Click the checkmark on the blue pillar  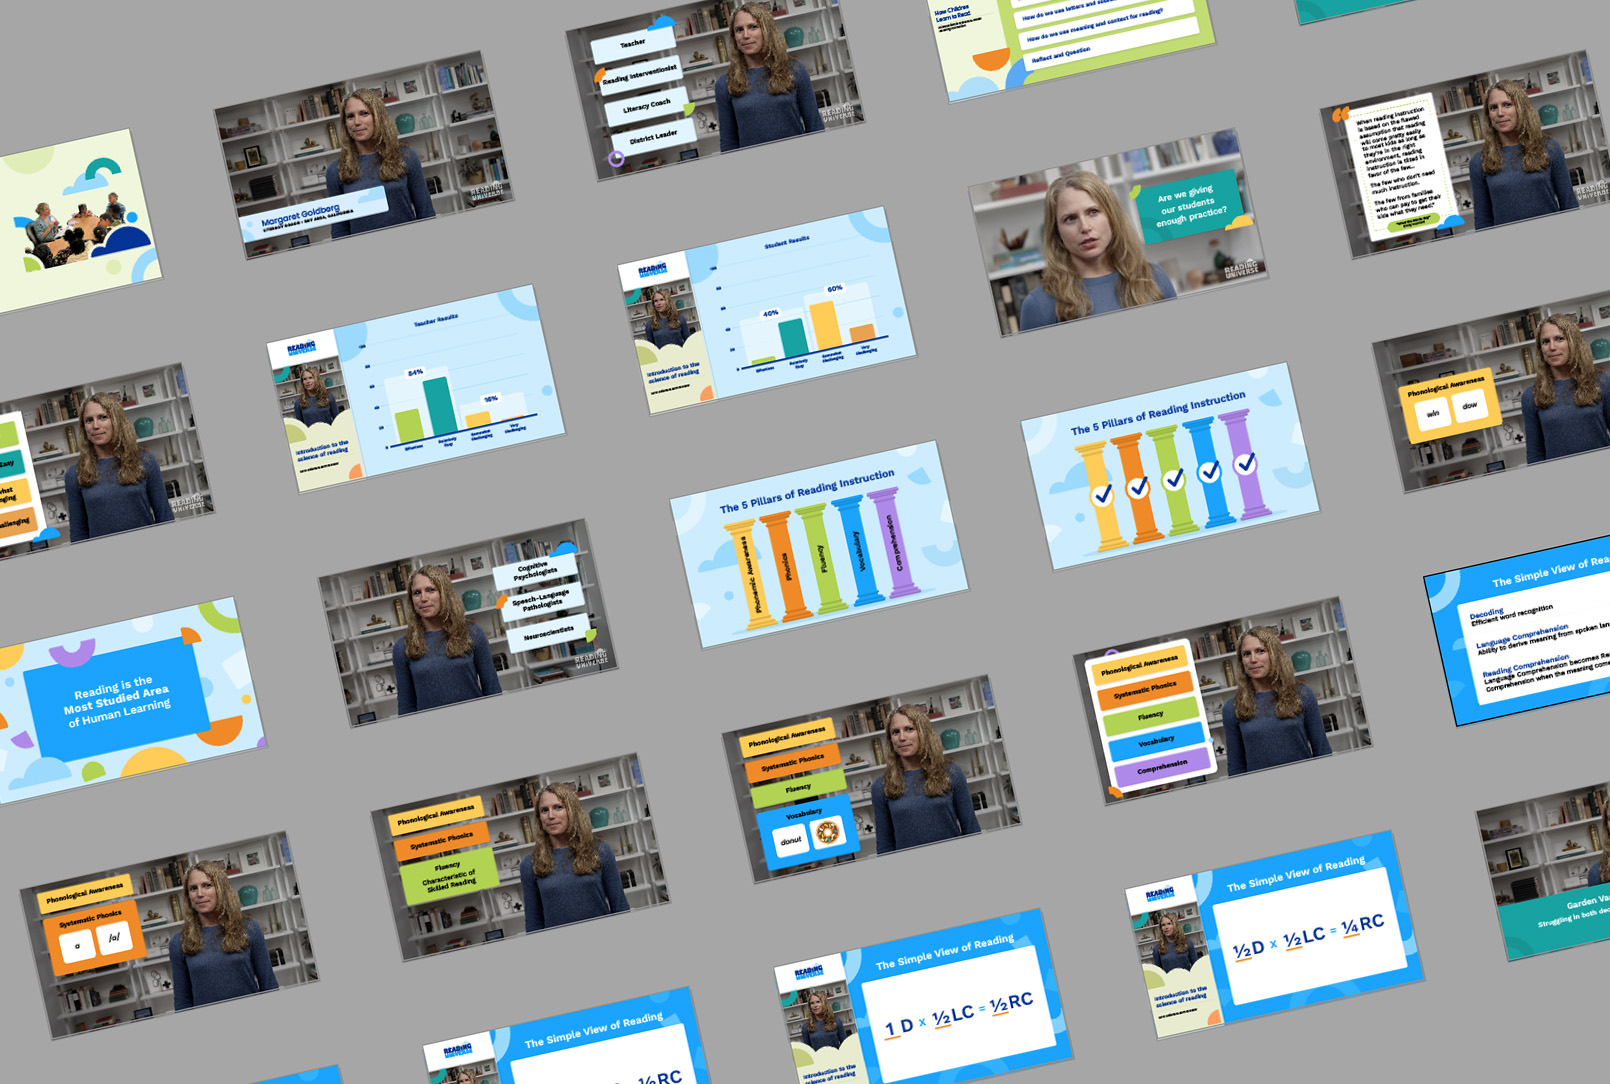[1209, 470]
